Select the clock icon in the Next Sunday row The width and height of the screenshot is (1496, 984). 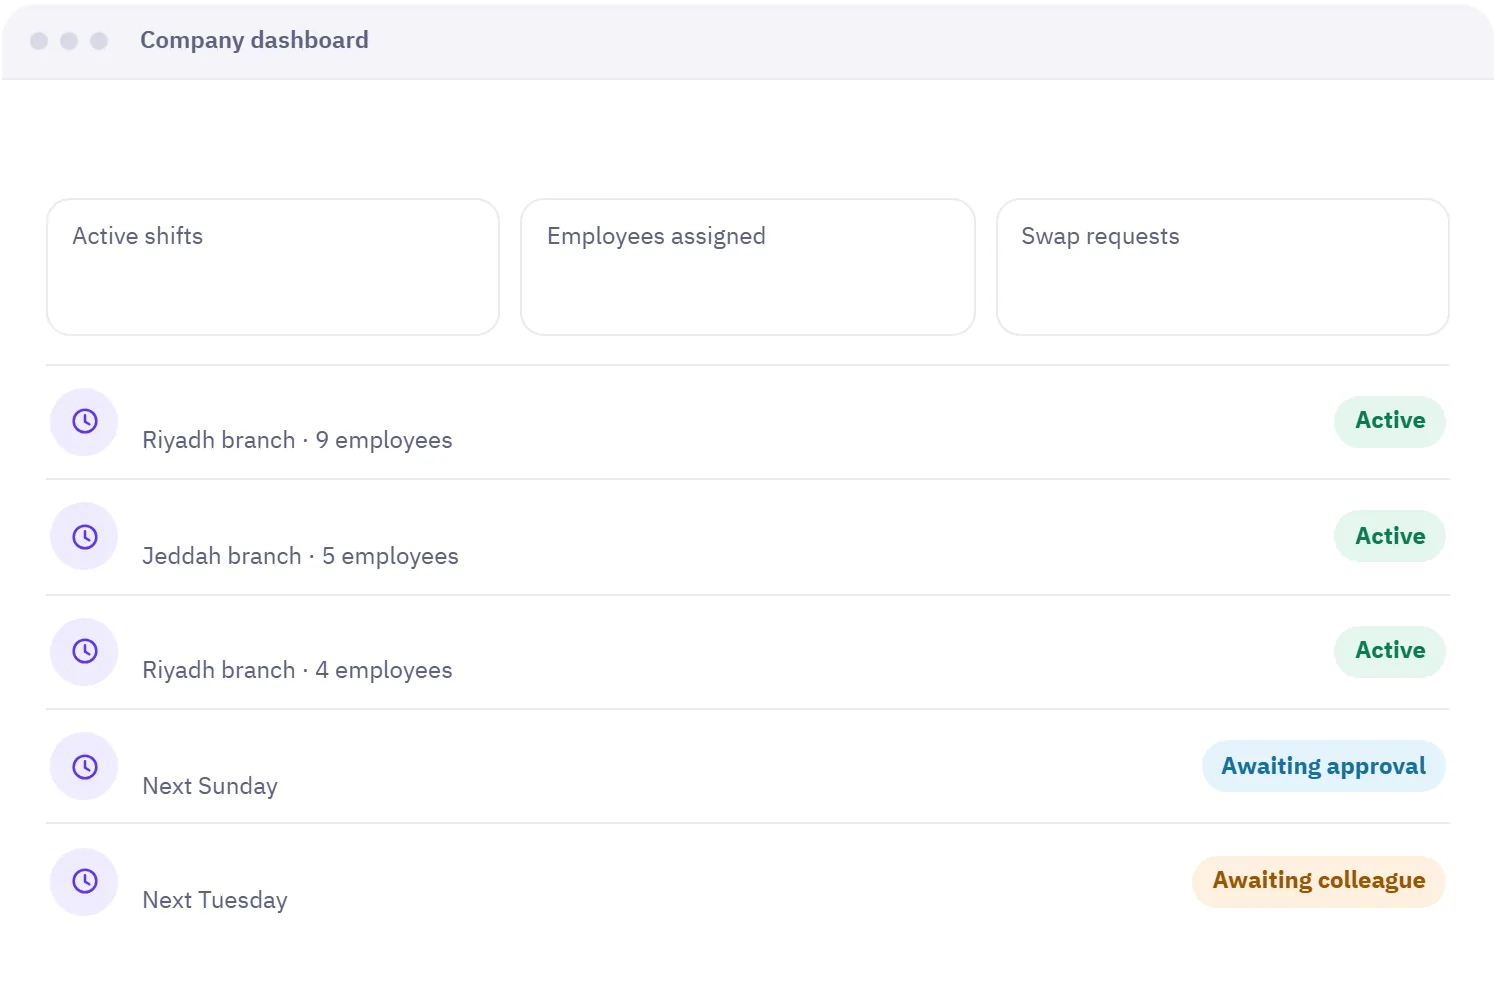[x=85, y=767]
